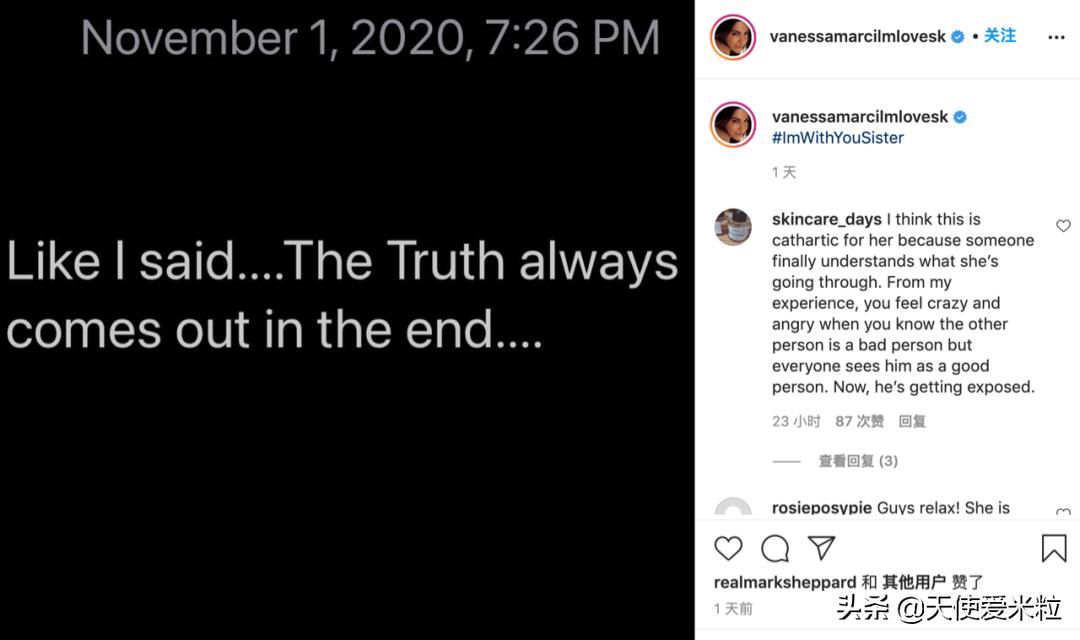
Task: Share the post via paper plane icon
Action: coord(821,548)
